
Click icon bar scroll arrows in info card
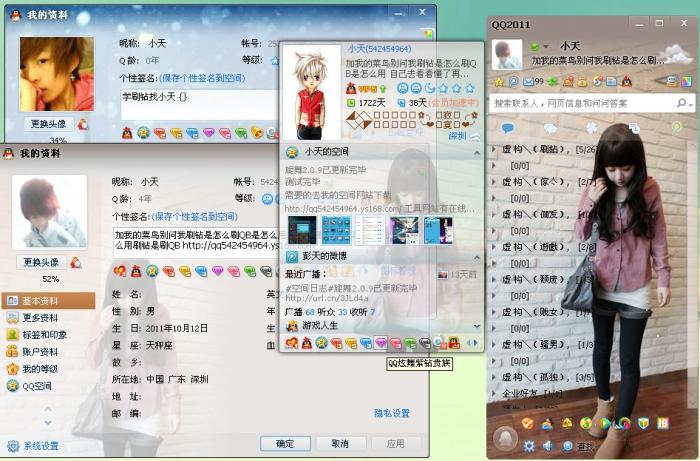point(472,343)
